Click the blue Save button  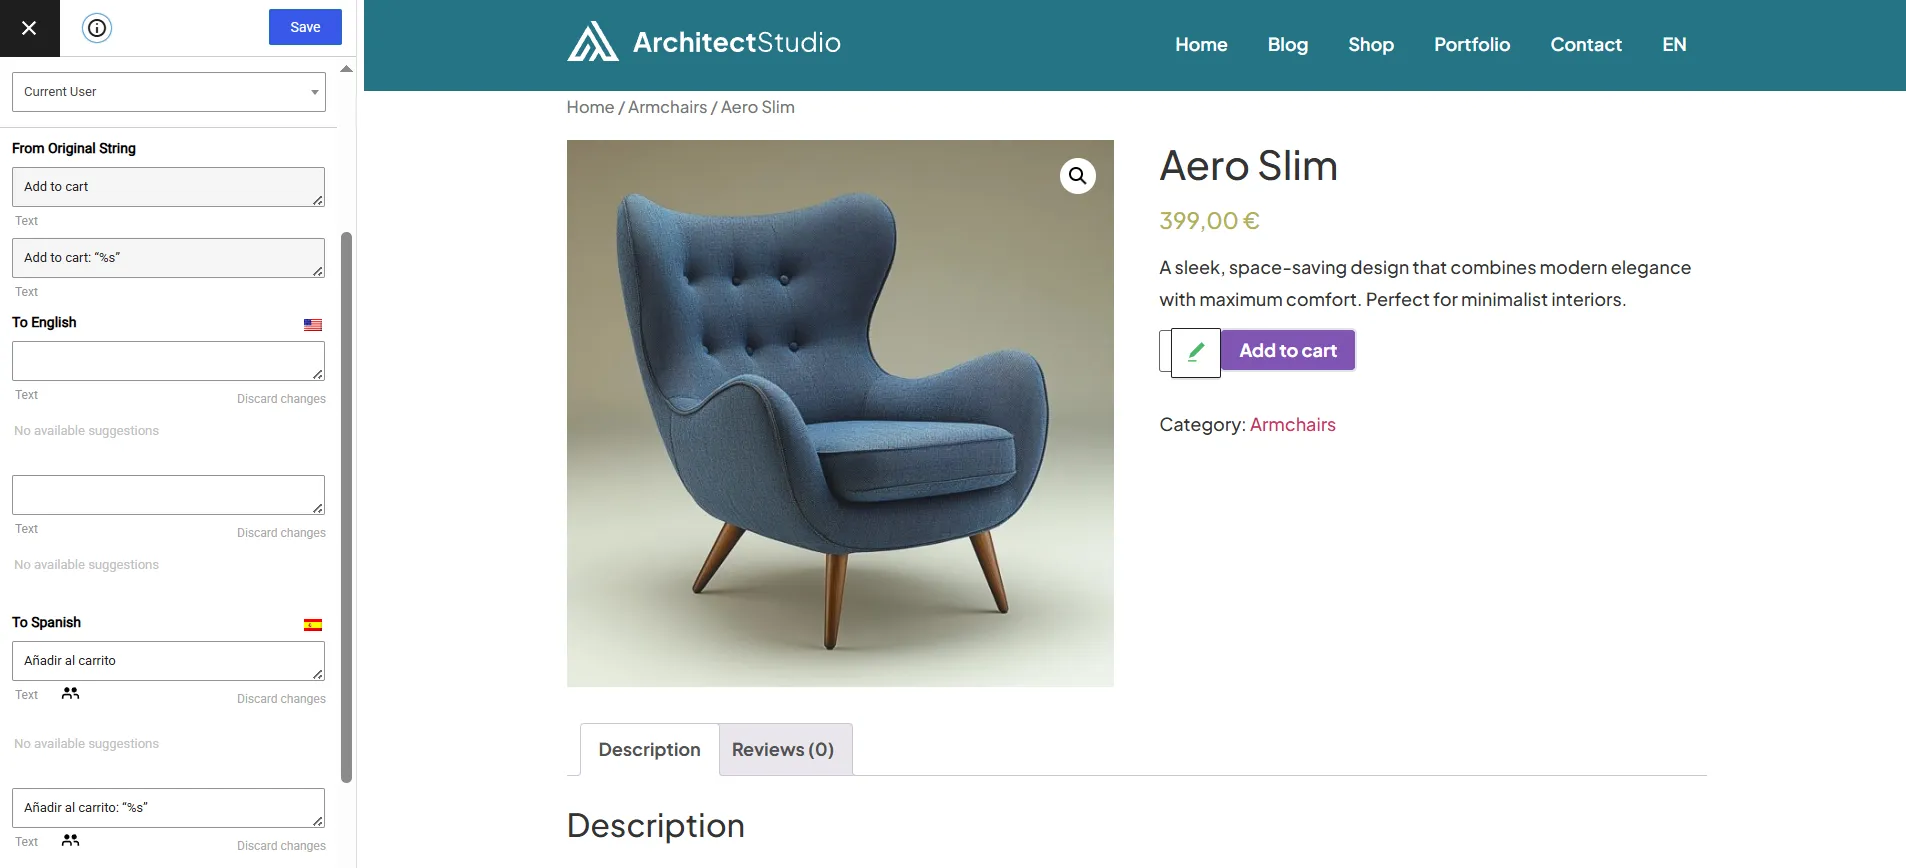305,27
